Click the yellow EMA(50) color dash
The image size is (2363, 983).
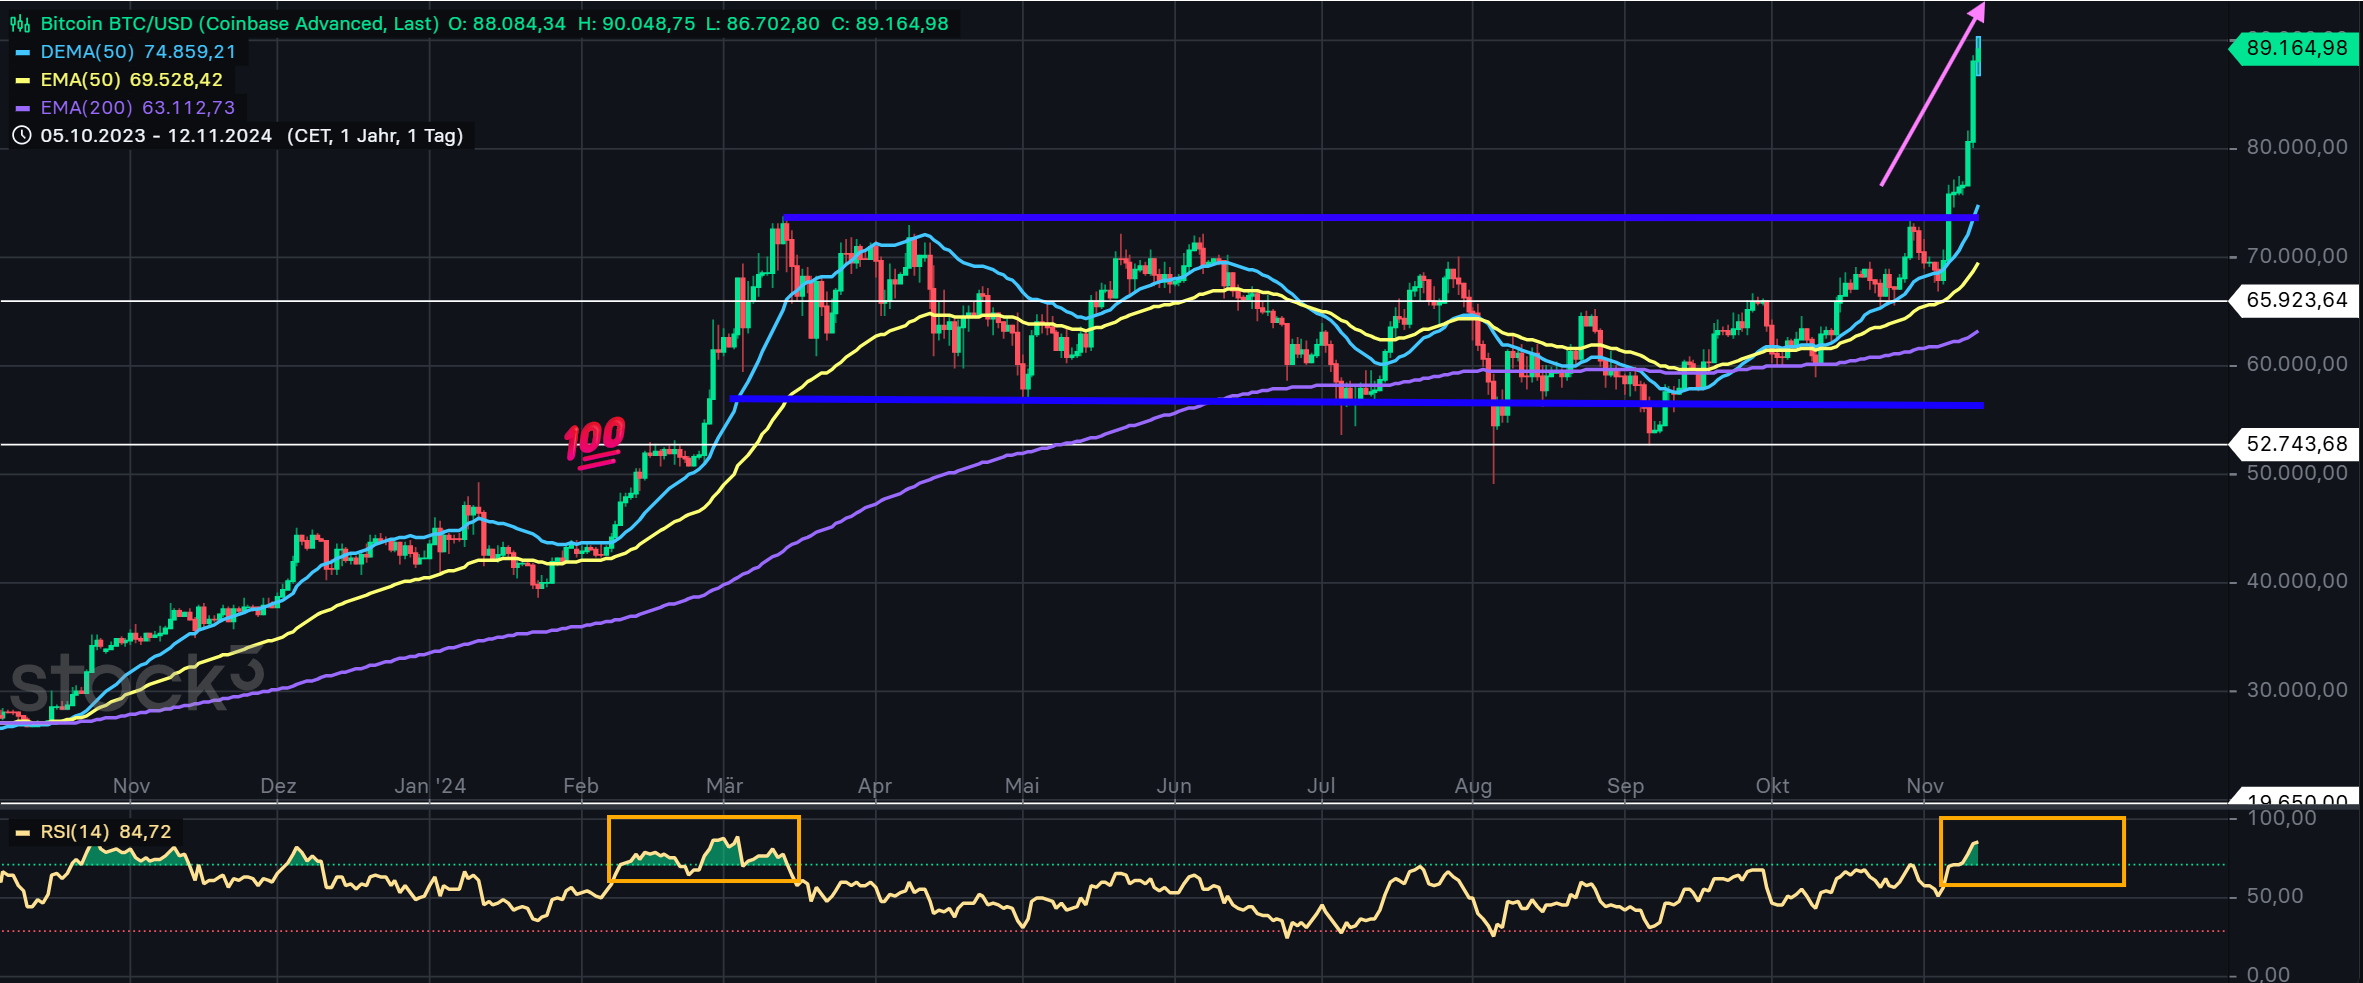point(23,80)
